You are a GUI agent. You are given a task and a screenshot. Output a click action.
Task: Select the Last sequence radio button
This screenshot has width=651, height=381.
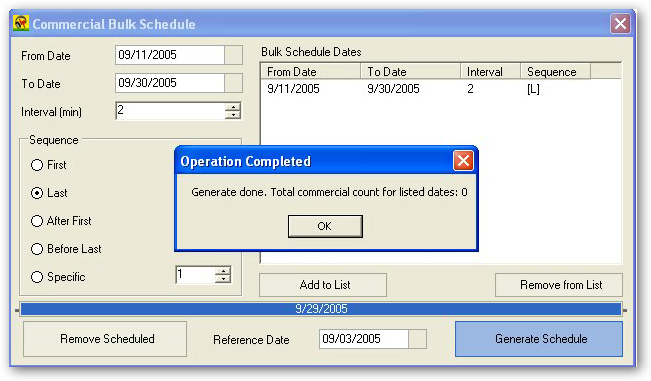(37, 193)
